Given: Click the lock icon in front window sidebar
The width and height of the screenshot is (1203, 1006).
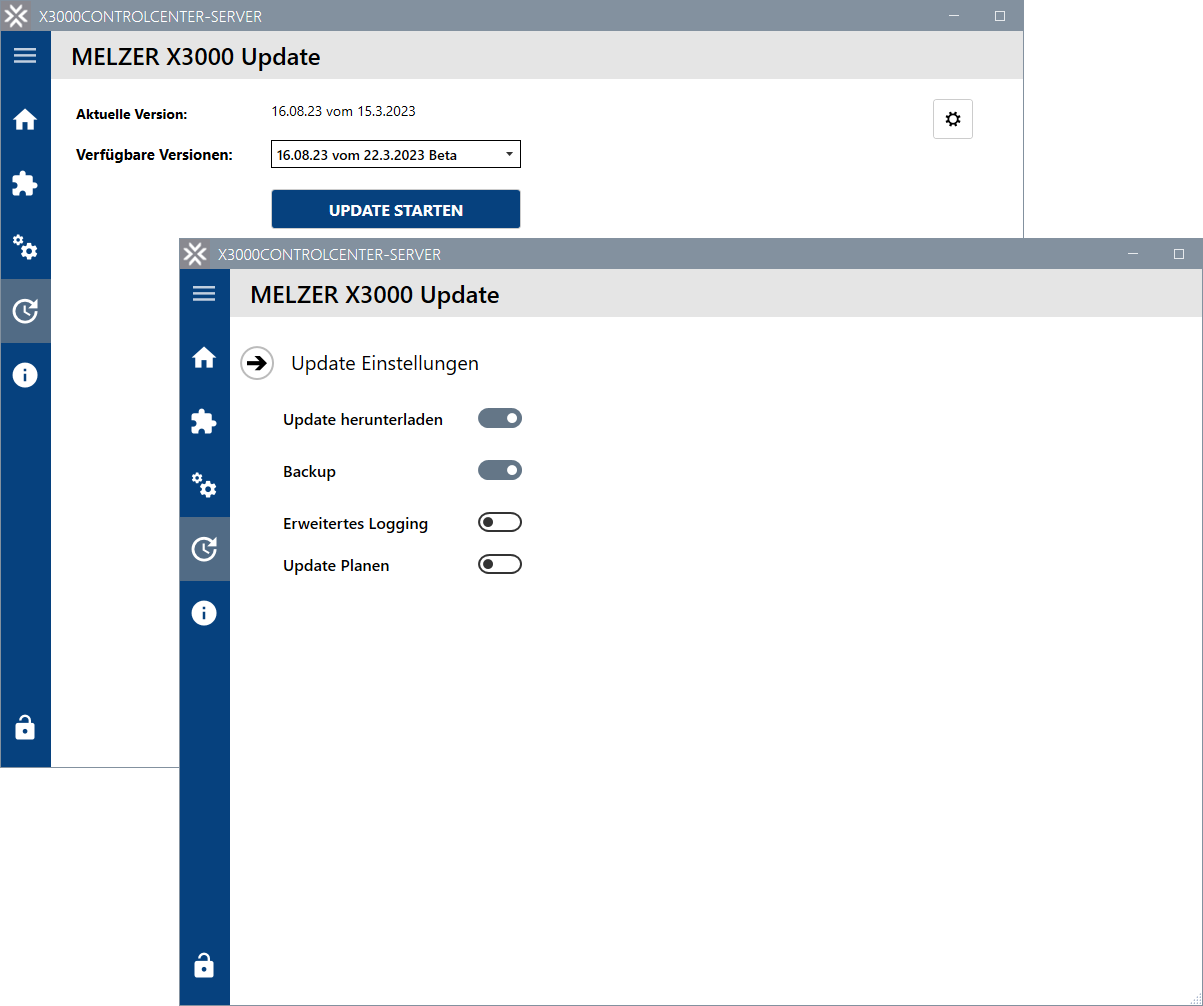Looking at the screenshot, I should click(204, 965).
